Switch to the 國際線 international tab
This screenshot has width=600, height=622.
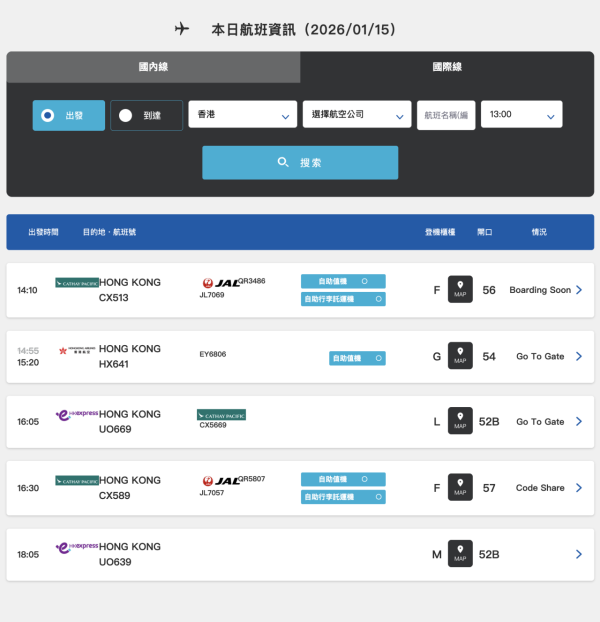point(447,67)
